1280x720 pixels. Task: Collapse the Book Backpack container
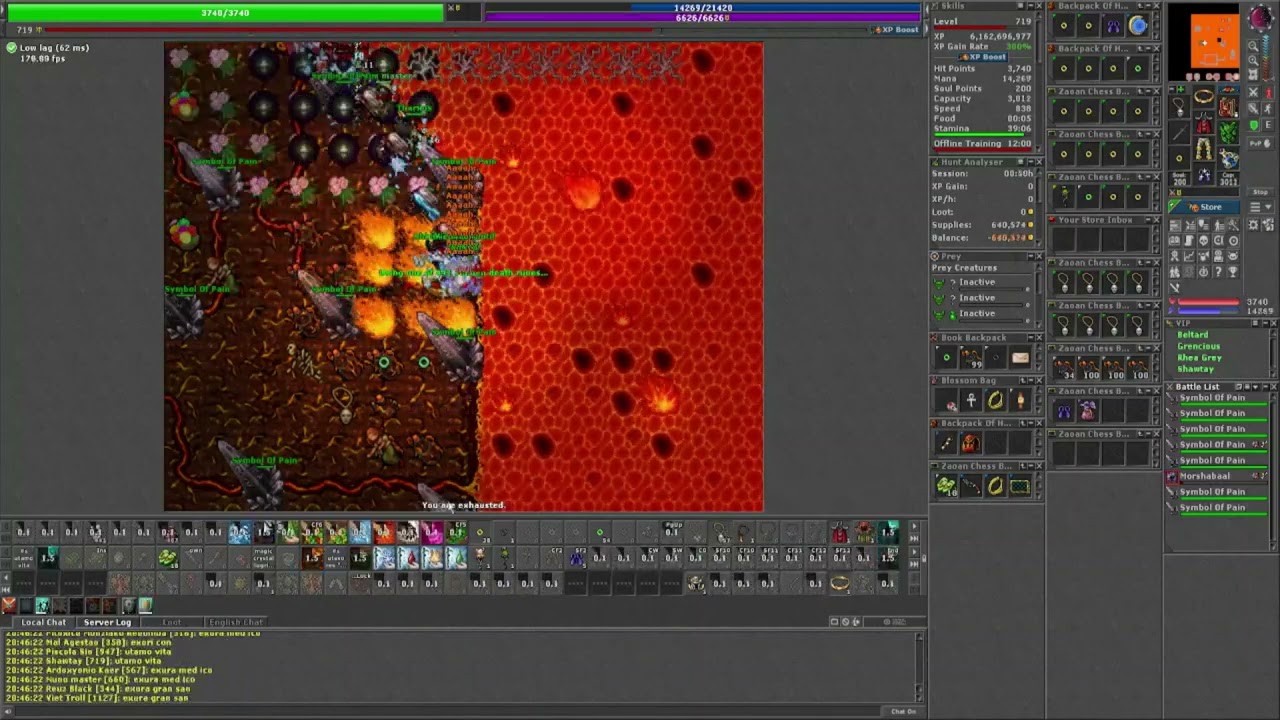(1031, 338)
